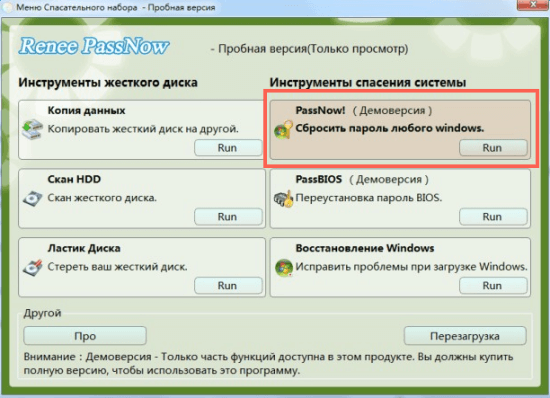Click the Восстановление Windows logo icon

[283, 268]
